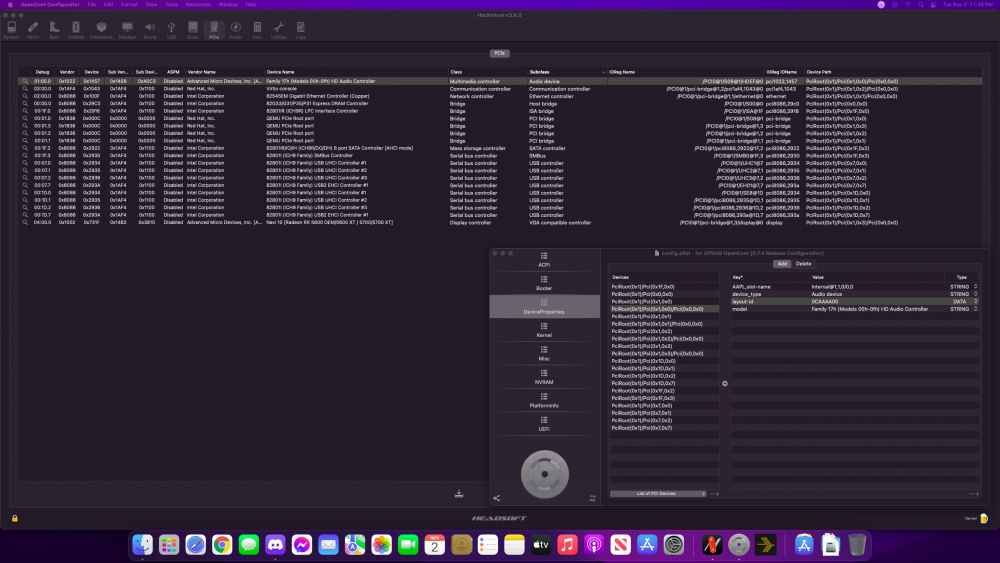Open the Trash in the Dock
This screenshot has width=1000, height=563.
[x=857, y=545]
